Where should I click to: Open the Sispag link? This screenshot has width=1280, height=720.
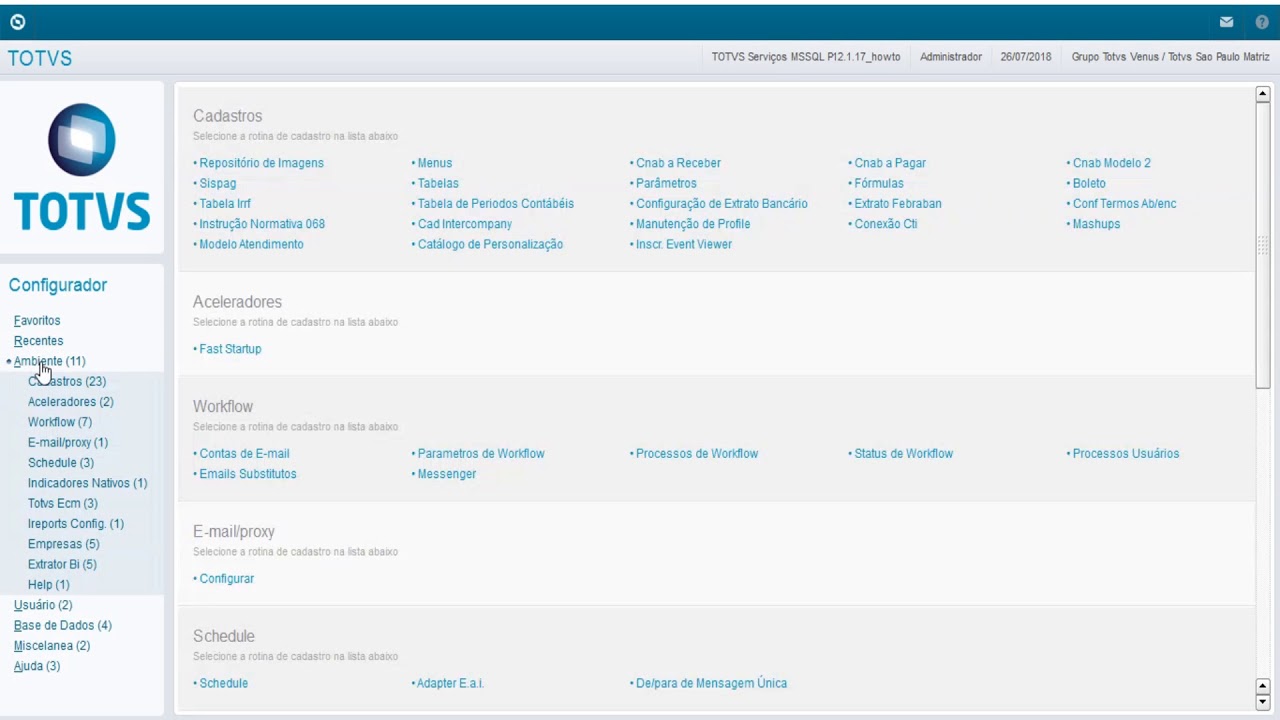pyautogui.click(x=218, y=183)
